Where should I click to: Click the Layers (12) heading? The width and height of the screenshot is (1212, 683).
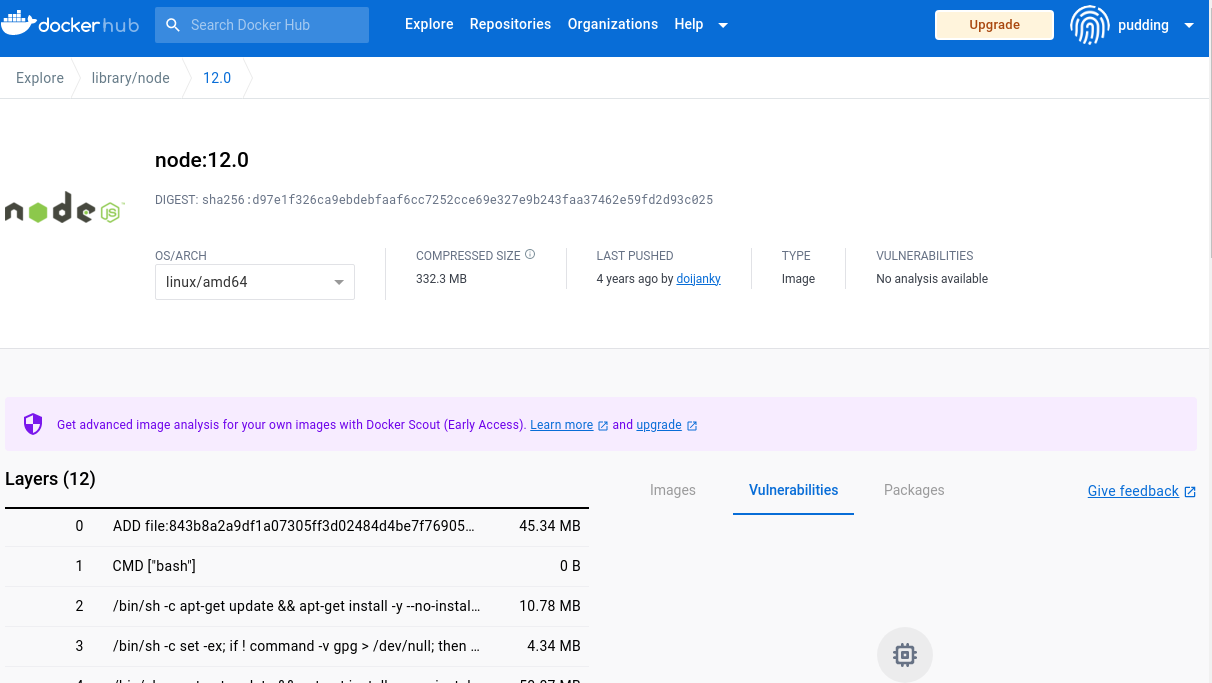[50, 479]
